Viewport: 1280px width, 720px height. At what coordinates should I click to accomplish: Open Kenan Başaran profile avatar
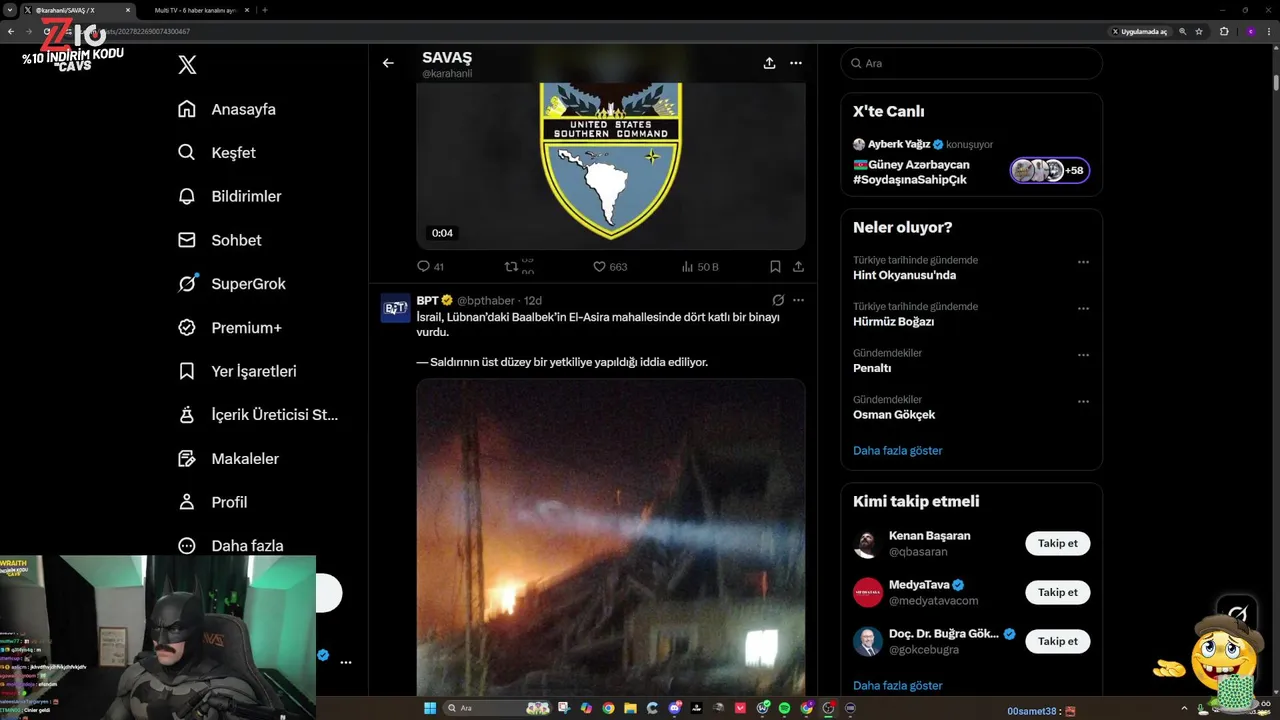click(867, 544)
